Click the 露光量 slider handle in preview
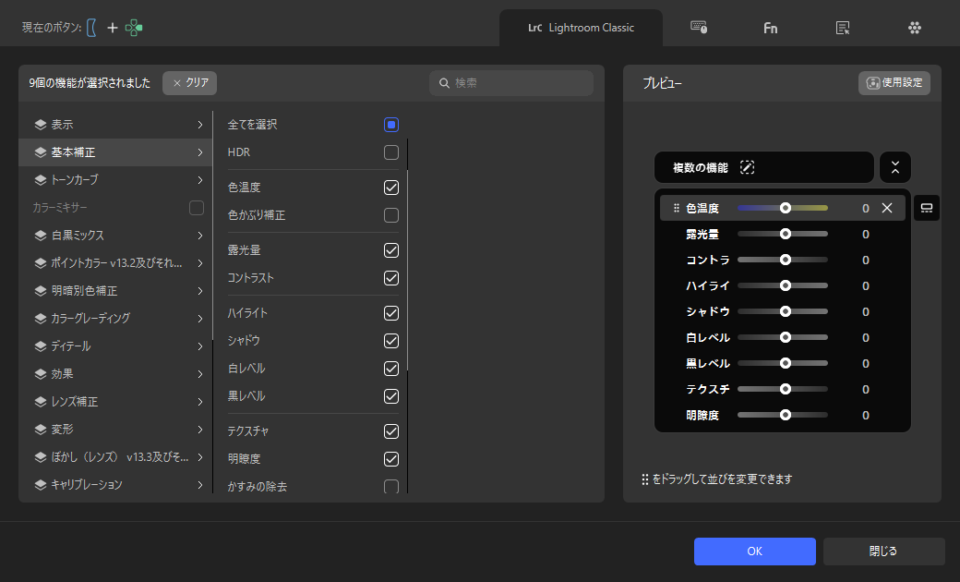The image size is (960, 582). [x=785, y=234]
